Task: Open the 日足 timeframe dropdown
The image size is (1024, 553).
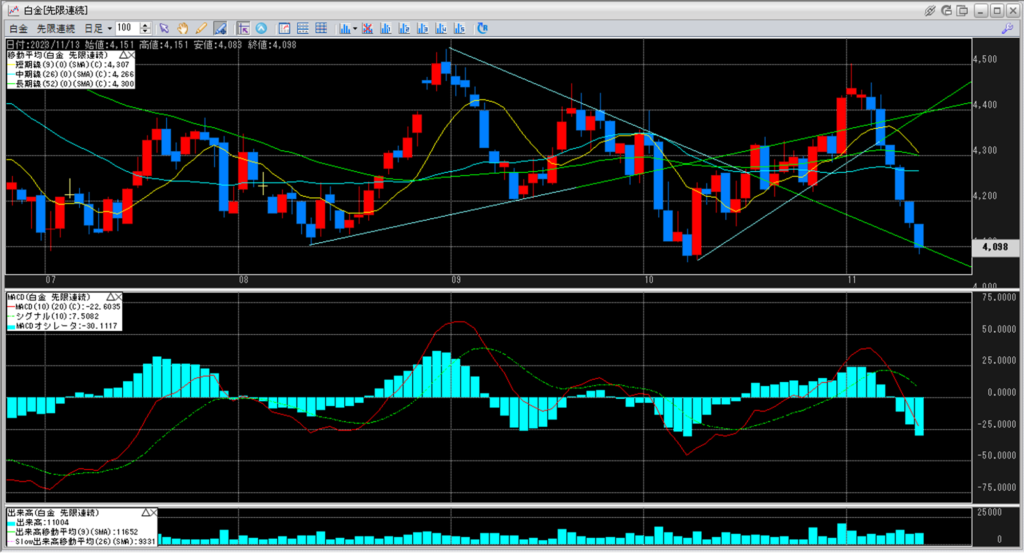Action: pos(109,29)
